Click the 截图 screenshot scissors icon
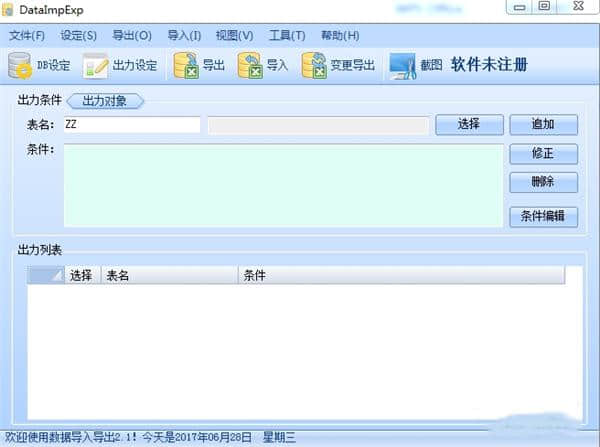 click(x=403, y=66)
